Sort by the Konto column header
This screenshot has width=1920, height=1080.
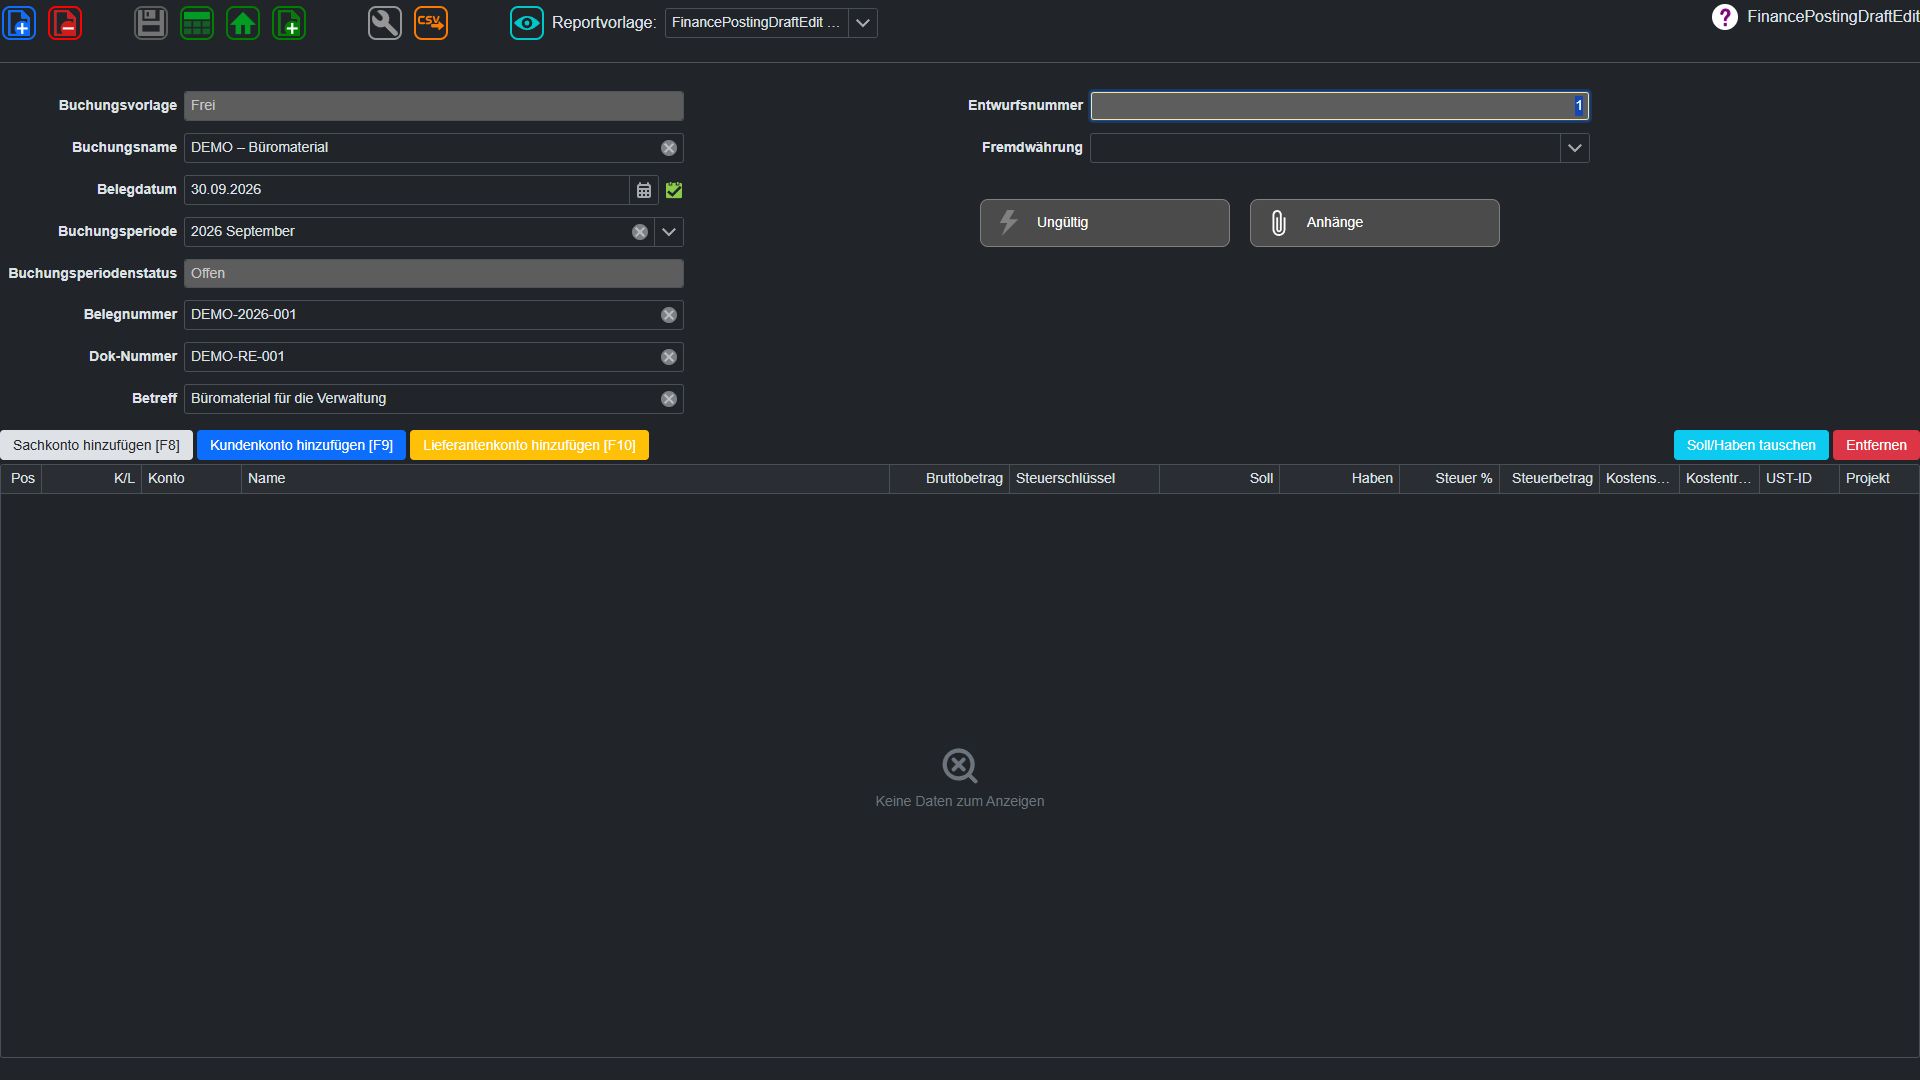[x=191, y=479]
